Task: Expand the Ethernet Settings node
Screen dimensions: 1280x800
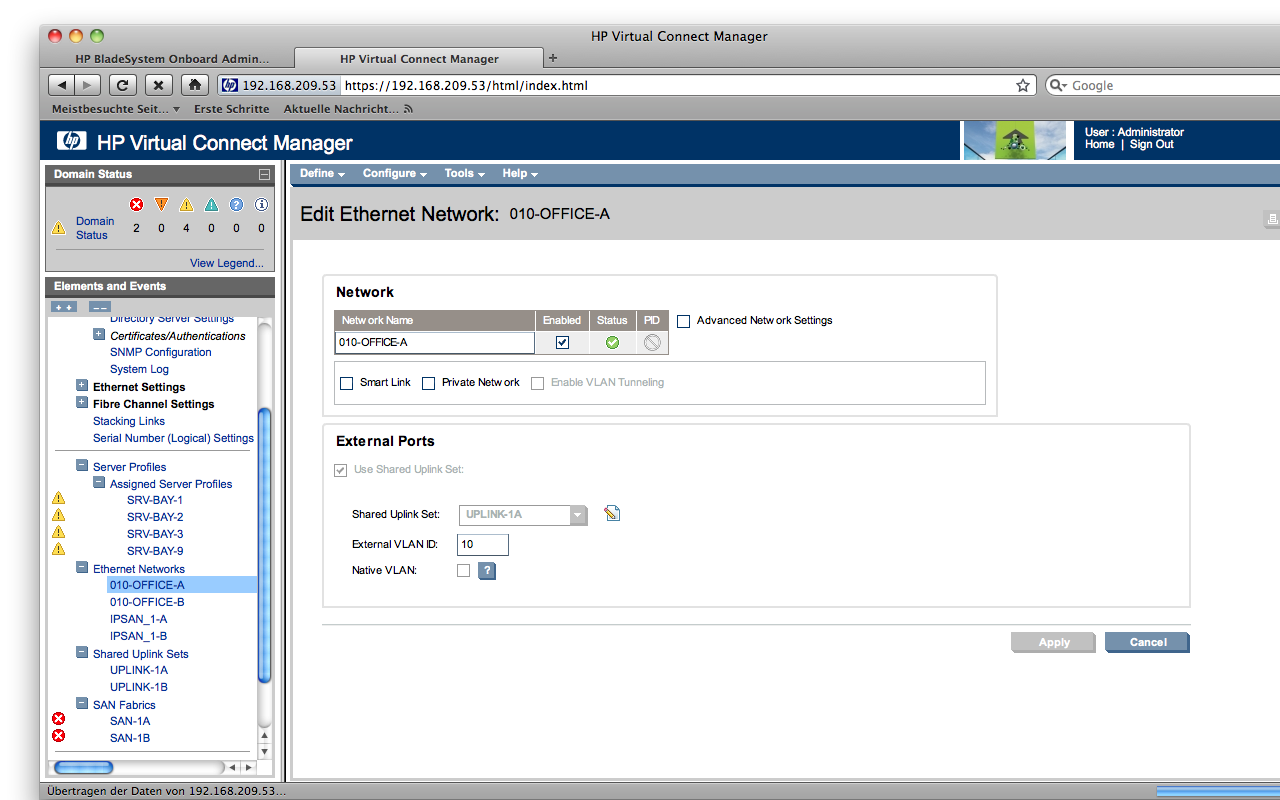Action: point(82,386)
